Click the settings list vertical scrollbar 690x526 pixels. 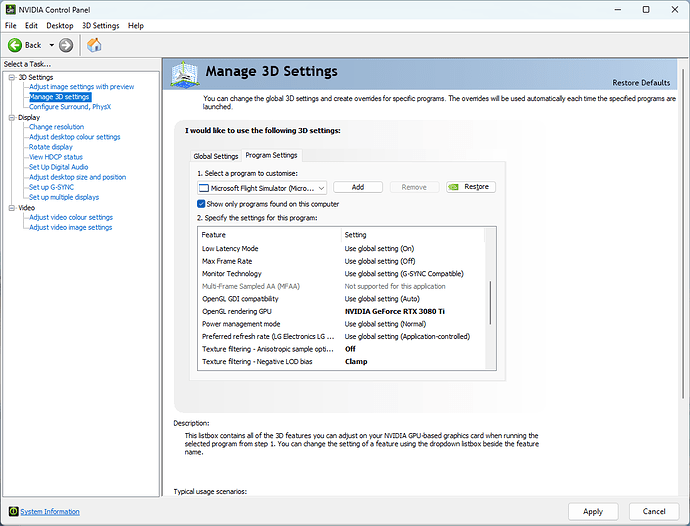pos(490,300)
